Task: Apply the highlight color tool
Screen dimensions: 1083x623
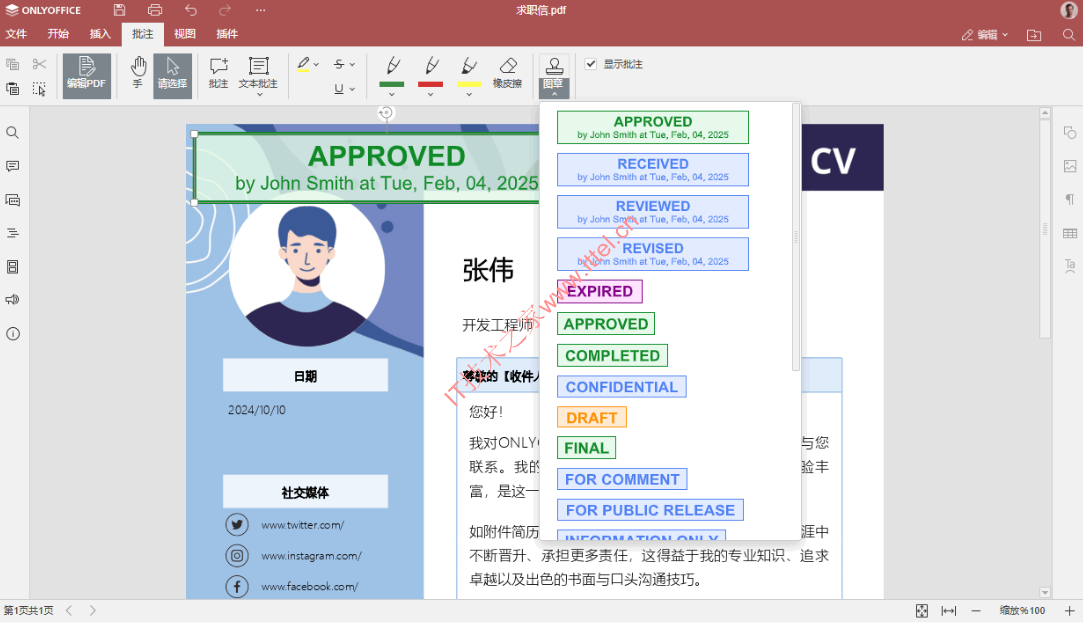Action: click(x=303, y=64)
